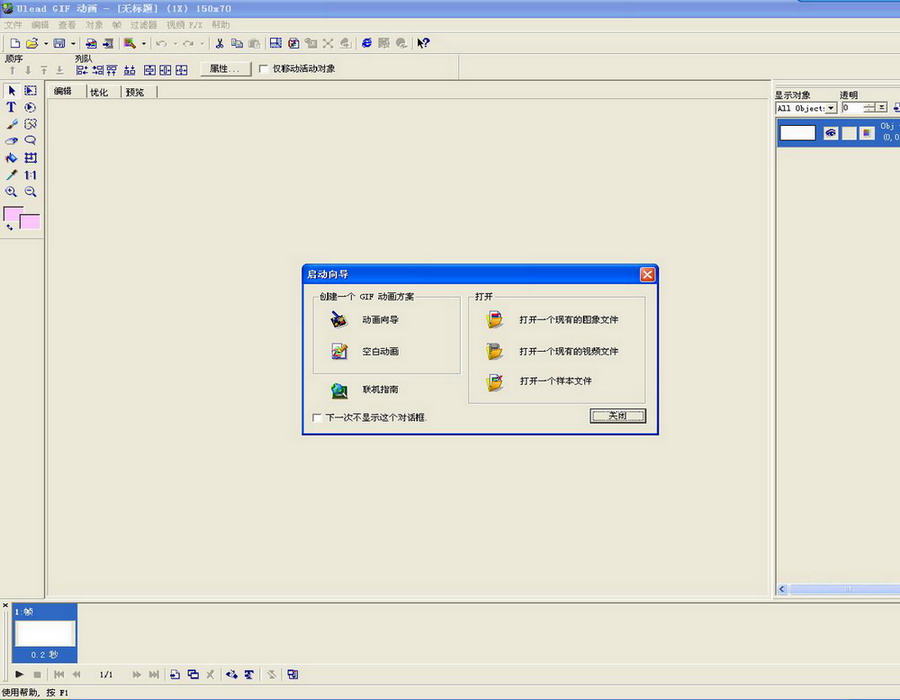Image resolution: width=900 pixels, height=700 pixels.
Task: Click the transparency value spinner arrows
Action: [x=870, y=108]
